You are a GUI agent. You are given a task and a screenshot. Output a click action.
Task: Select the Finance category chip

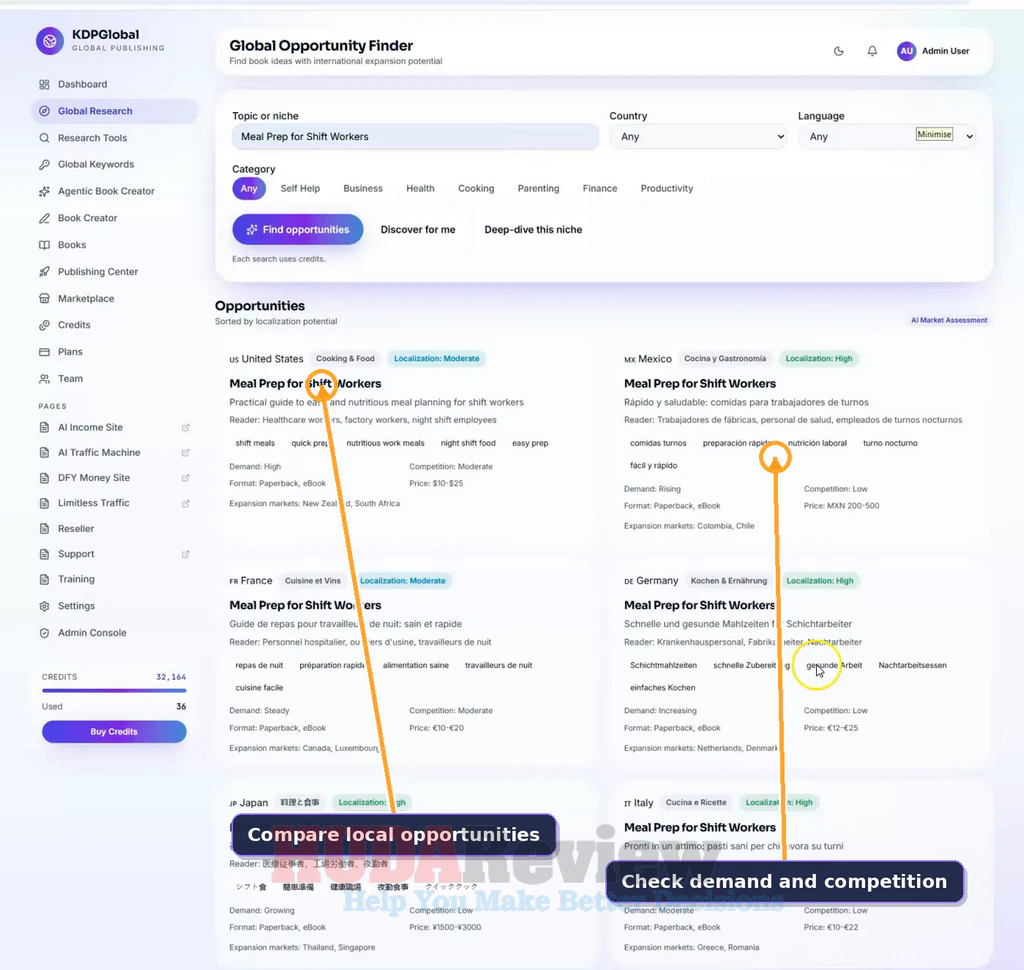600,189
